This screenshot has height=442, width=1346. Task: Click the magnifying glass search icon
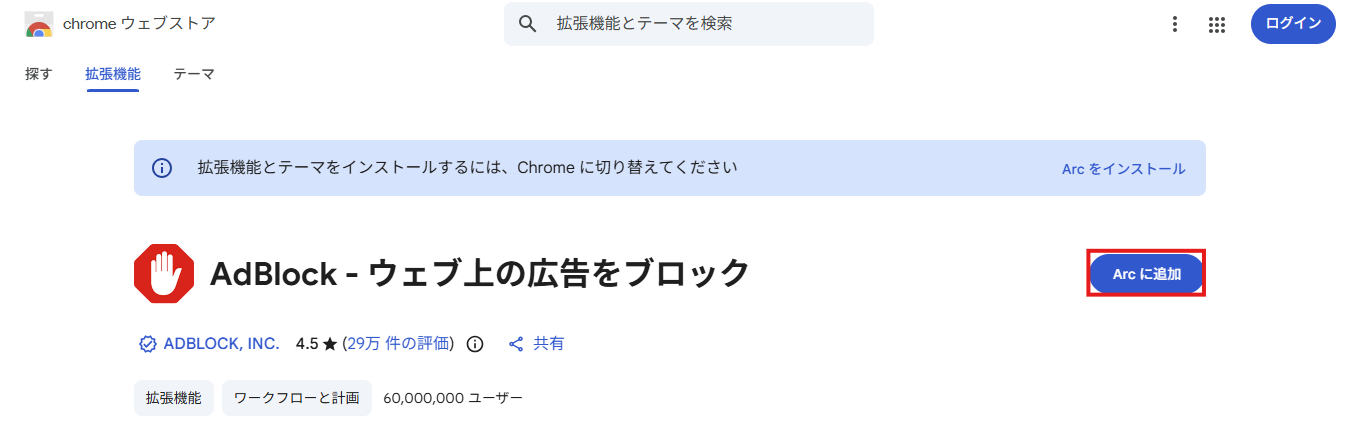(528, 24)
